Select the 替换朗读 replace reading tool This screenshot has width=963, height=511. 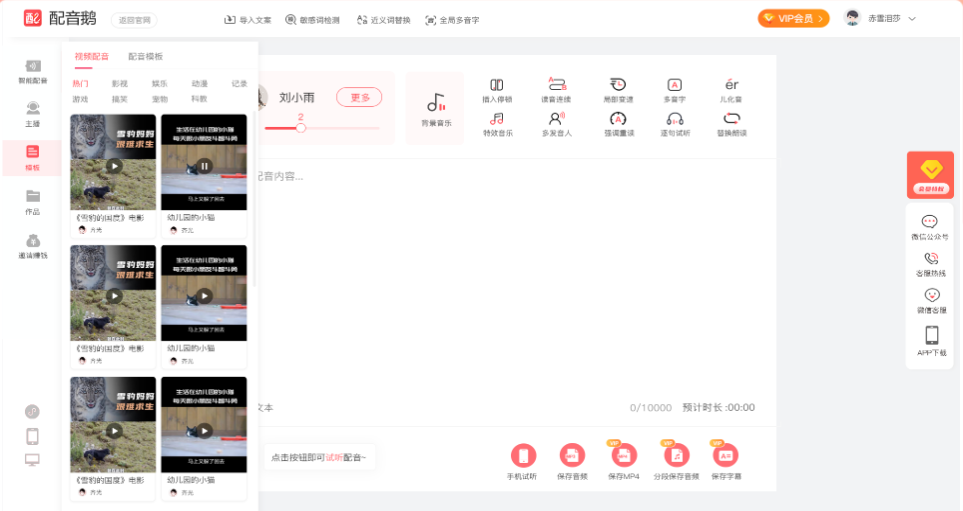coord(731,124)
